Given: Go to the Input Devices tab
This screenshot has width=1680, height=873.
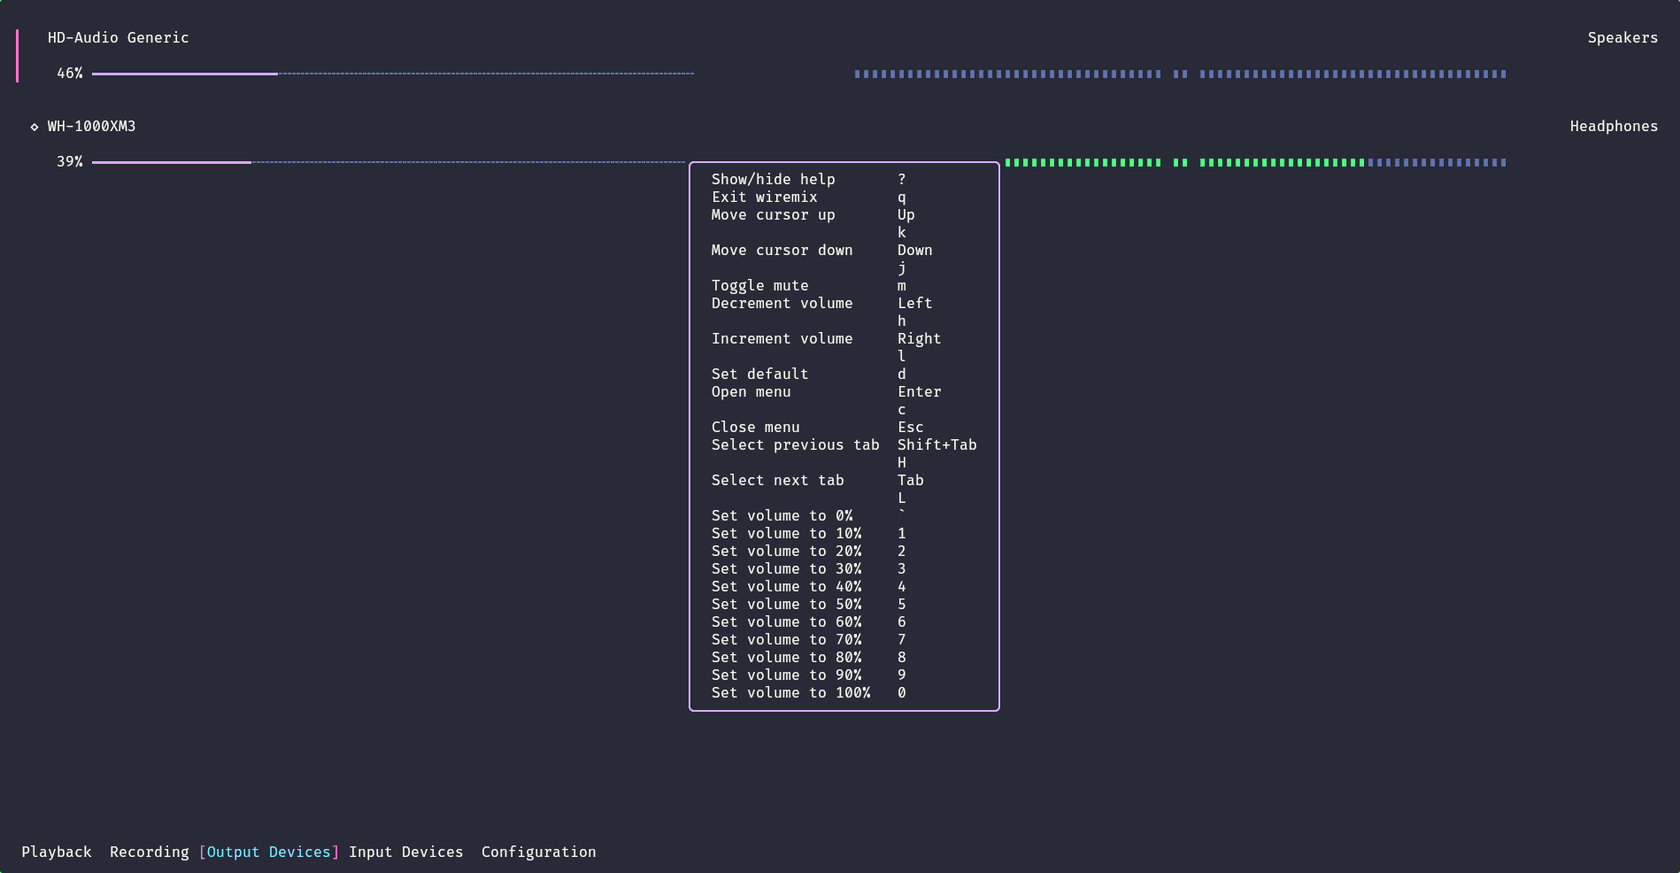Looking at the screenshot, I should point(406,852).
